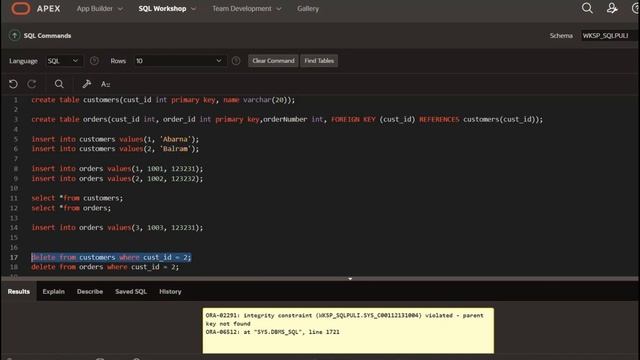Switch to the Saved SQL tab
Screen dimensions: 640x360
[131, 291]
